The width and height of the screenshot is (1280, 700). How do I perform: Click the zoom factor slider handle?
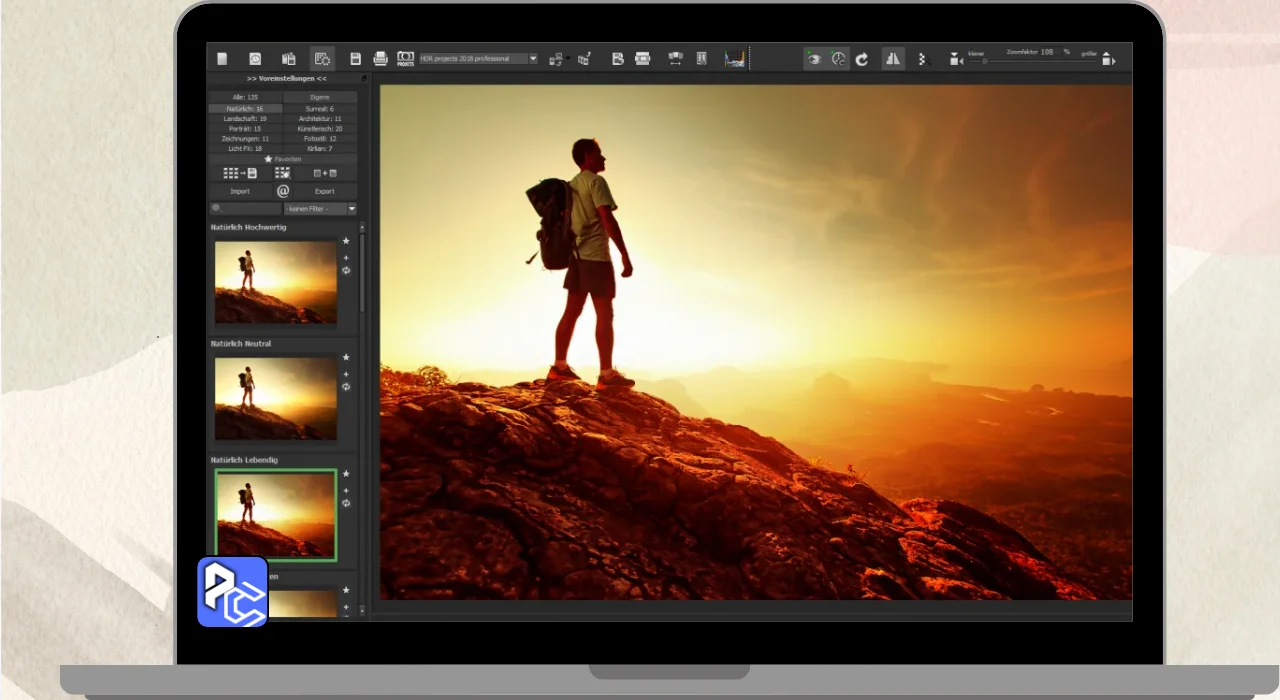click(985, 61)
